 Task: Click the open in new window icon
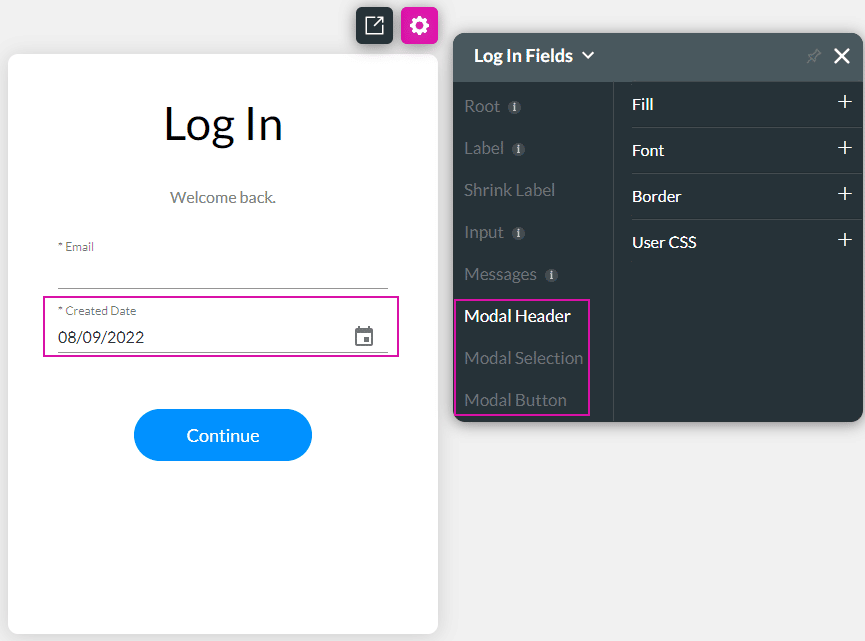(374, 26)
